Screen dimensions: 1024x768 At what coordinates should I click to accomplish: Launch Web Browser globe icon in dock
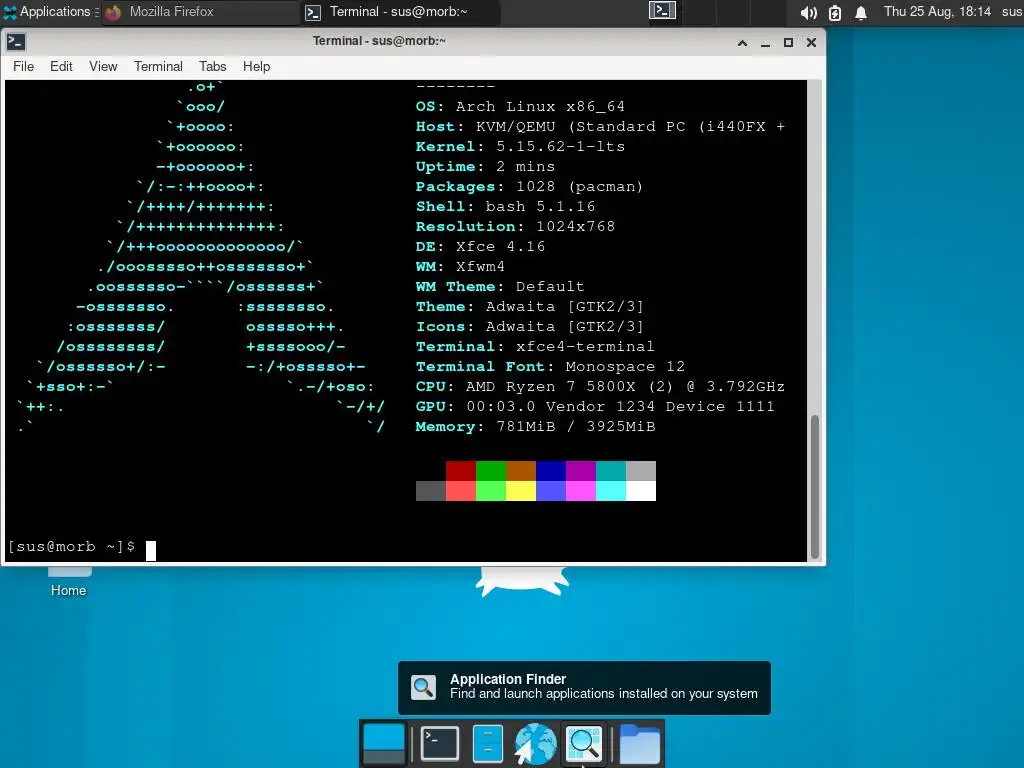[x=536, y=743]
